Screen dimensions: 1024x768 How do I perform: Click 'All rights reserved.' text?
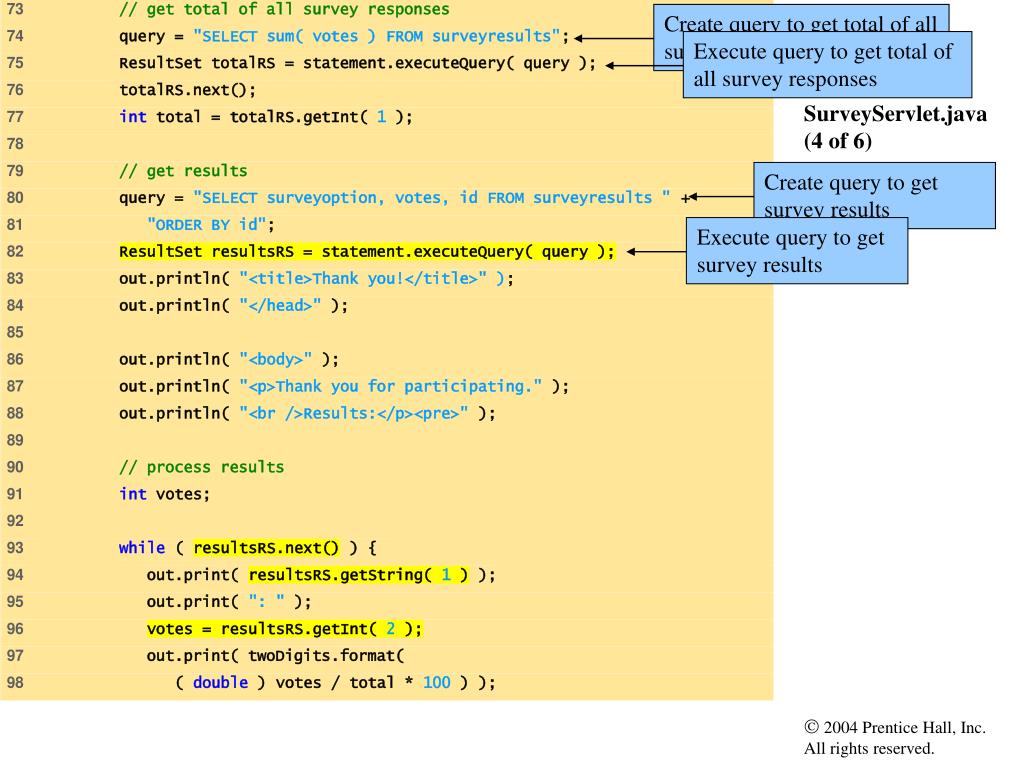tap(869, 748)
